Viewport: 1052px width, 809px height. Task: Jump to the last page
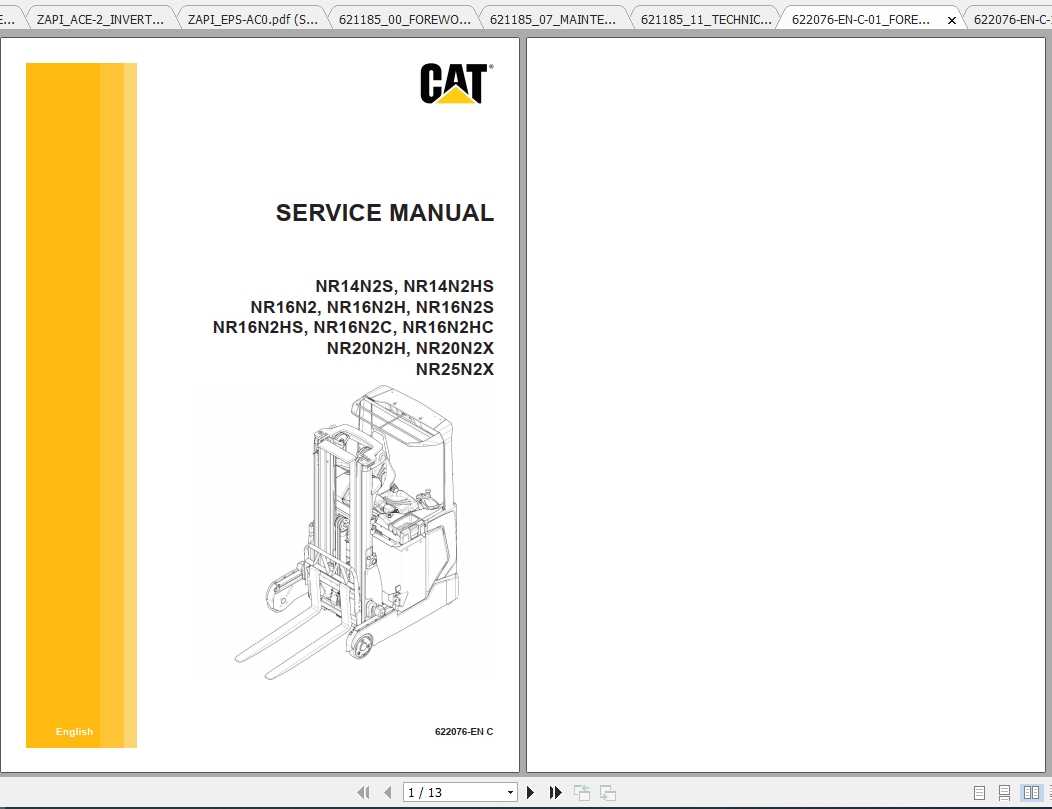(556, 792)
